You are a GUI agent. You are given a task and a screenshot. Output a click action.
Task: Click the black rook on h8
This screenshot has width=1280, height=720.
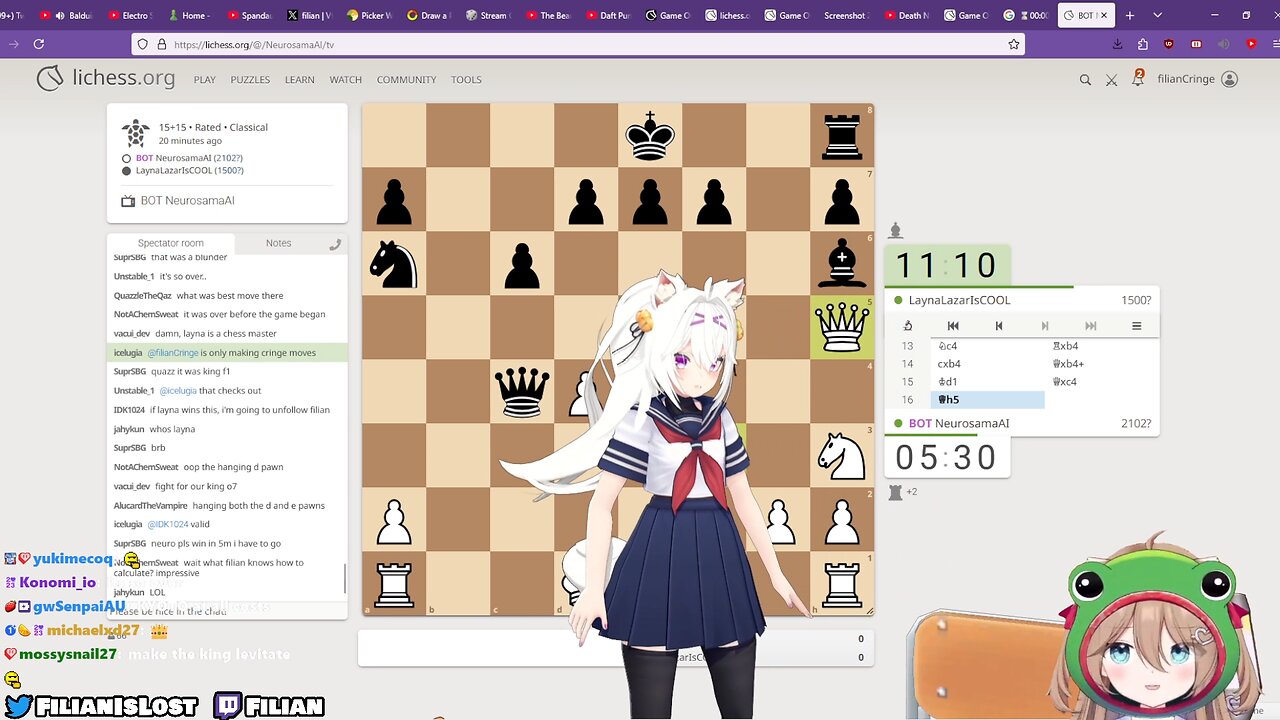coord(842,135)
